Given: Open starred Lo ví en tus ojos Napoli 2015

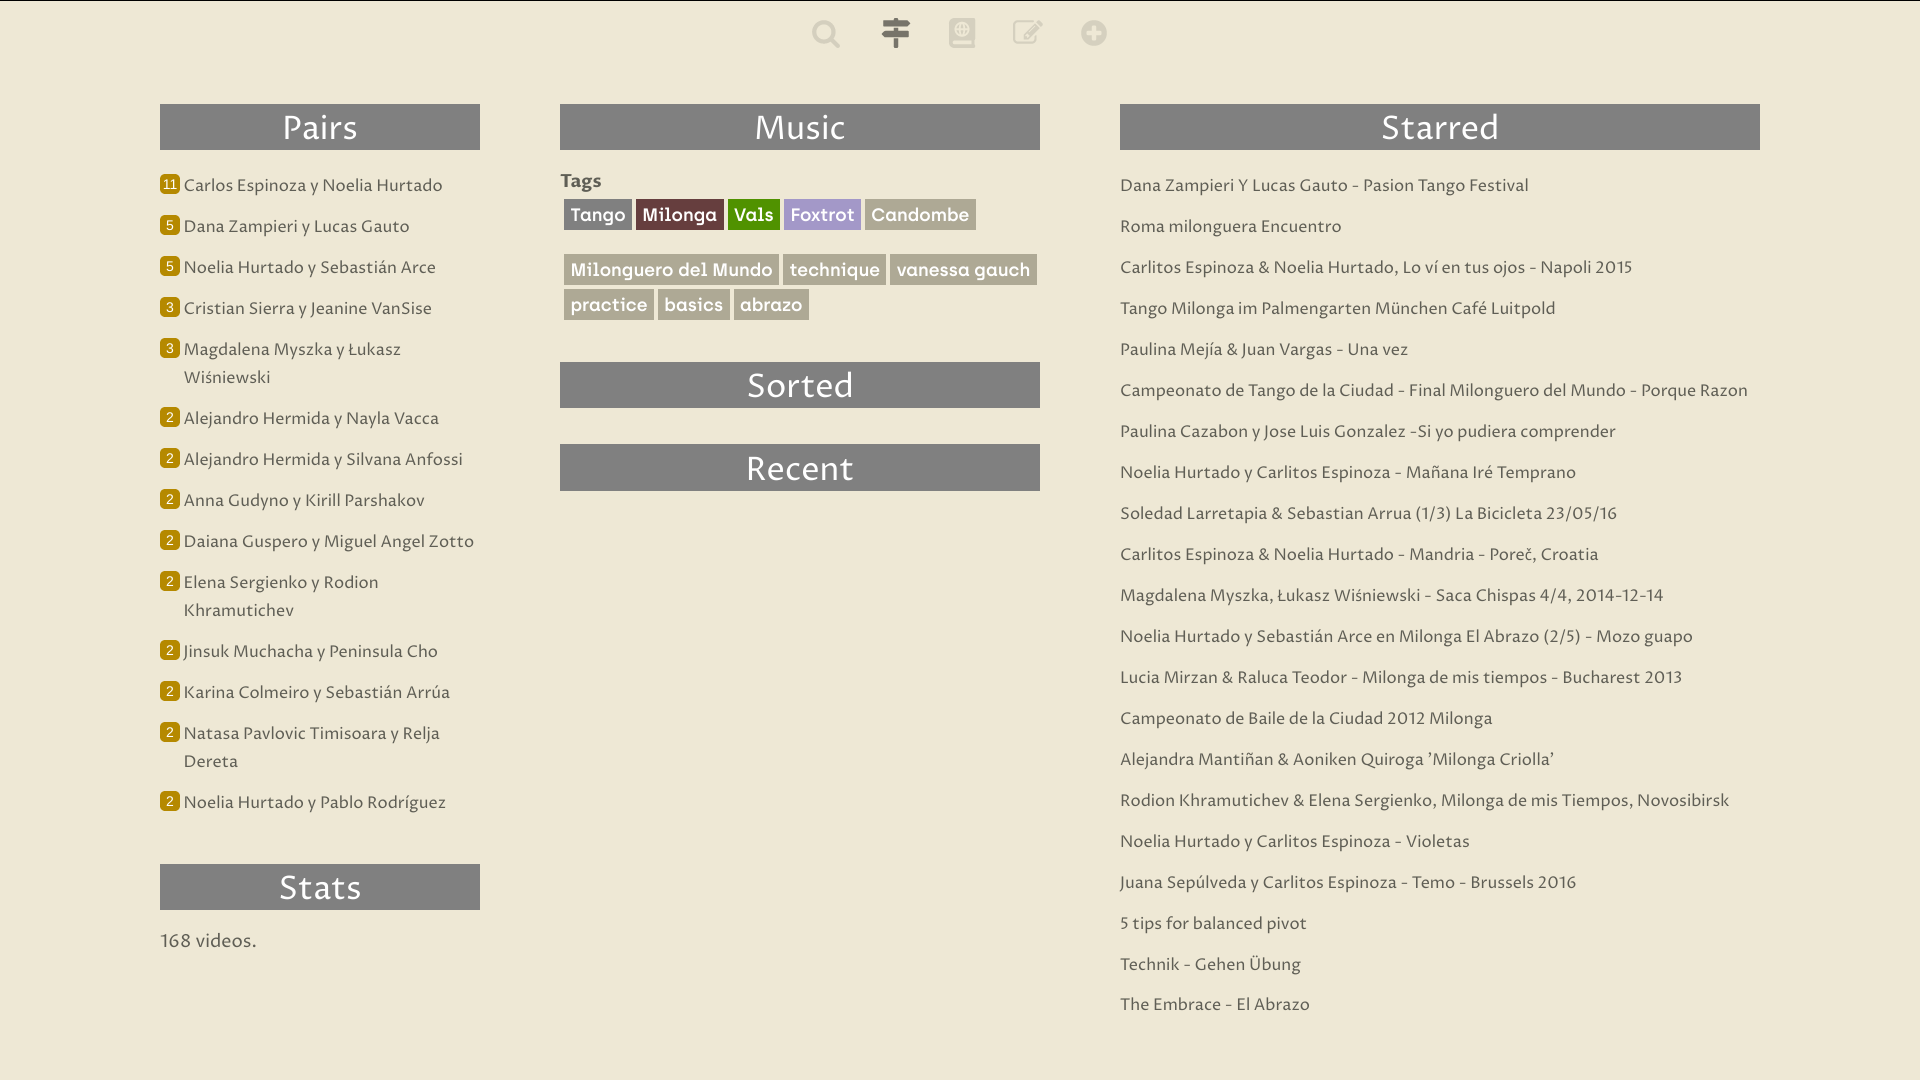Looking at the screenshot, I should (1376, 268).
